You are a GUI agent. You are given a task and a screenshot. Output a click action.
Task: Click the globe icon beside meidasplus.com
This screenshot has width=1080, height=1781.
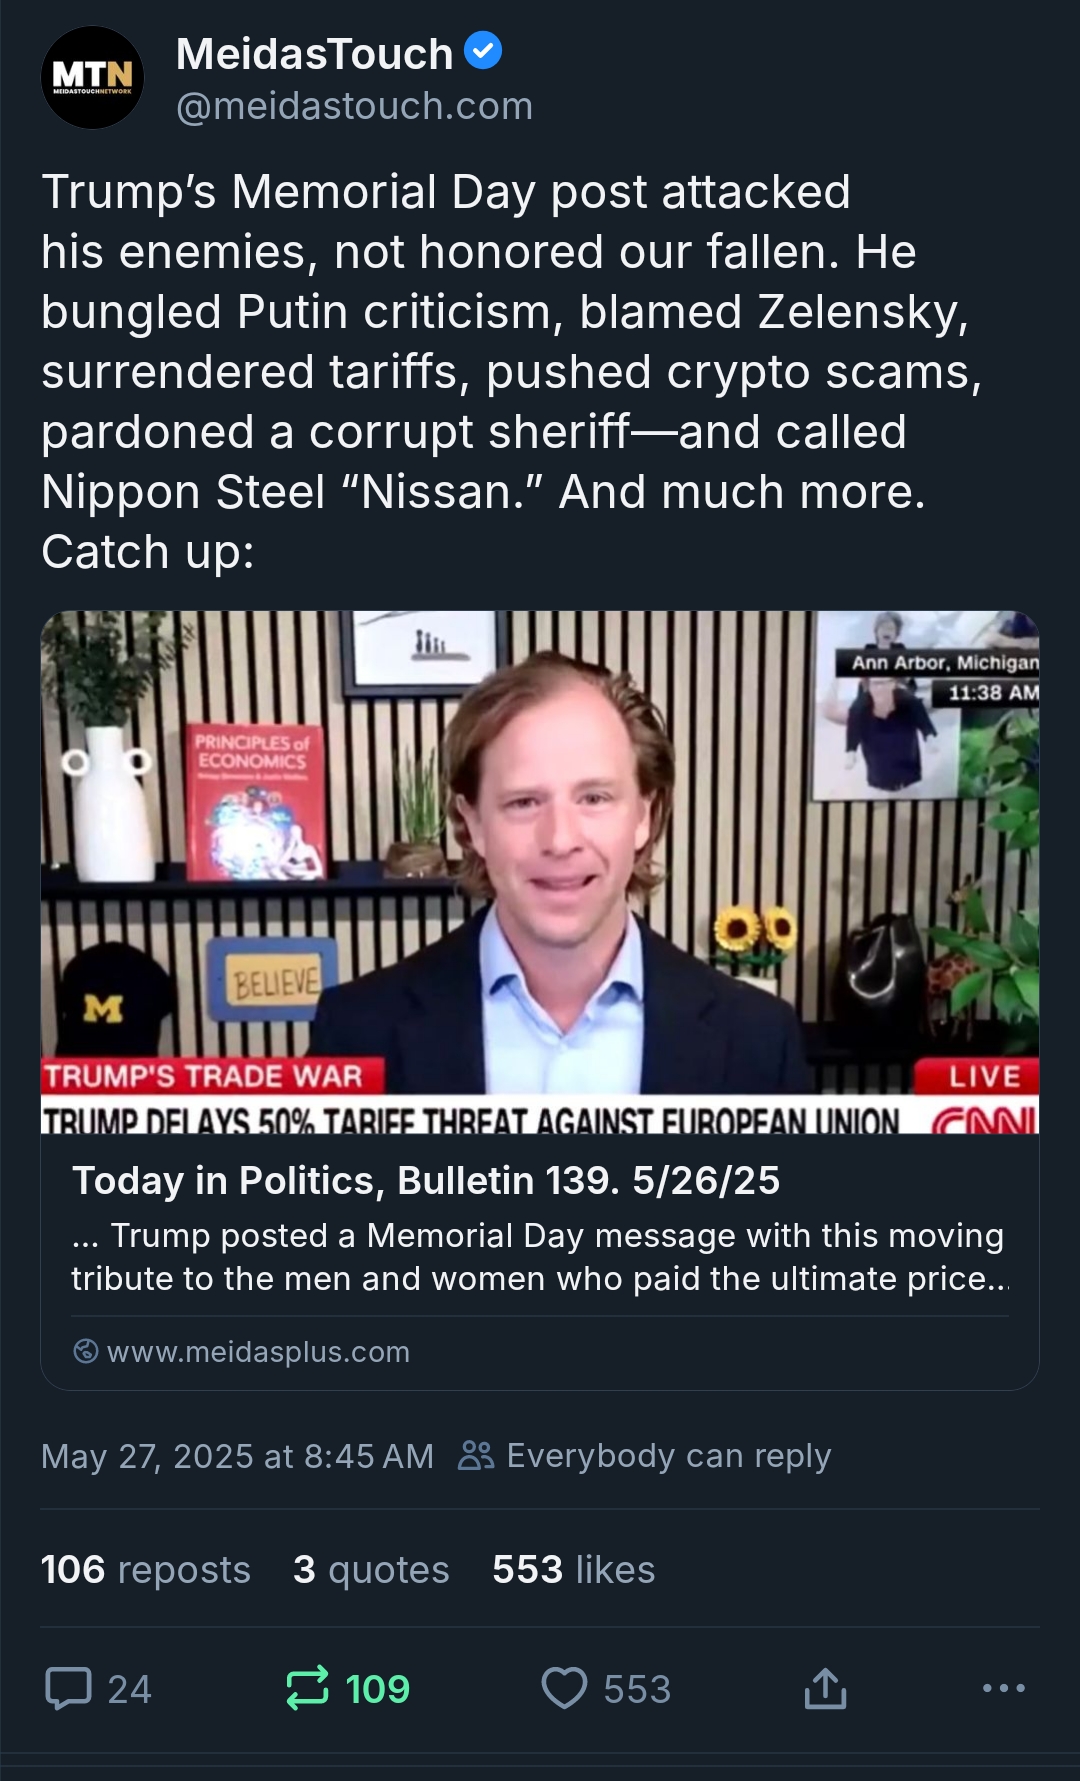tap(86, 1351)
